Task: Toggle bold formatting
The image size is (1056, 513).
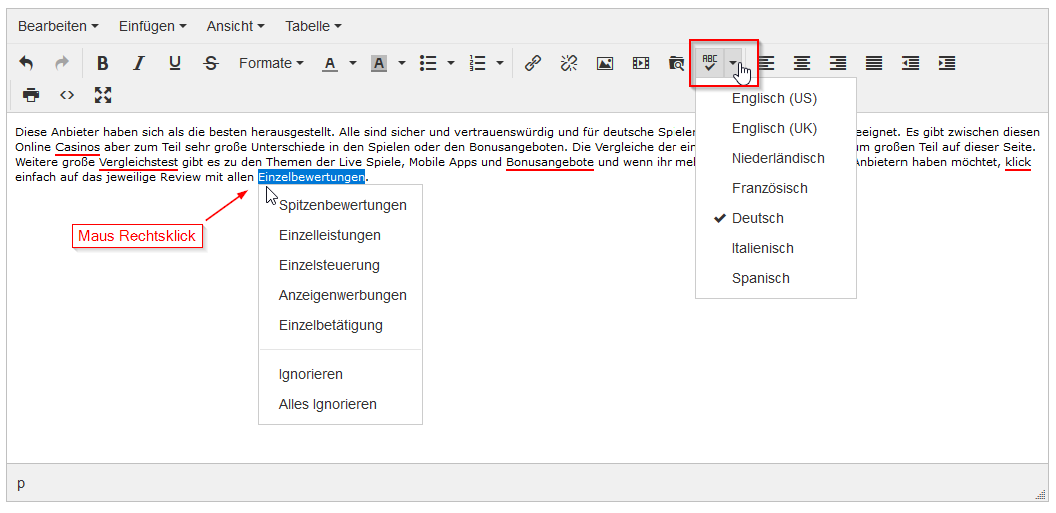Action: click(102, 63)
